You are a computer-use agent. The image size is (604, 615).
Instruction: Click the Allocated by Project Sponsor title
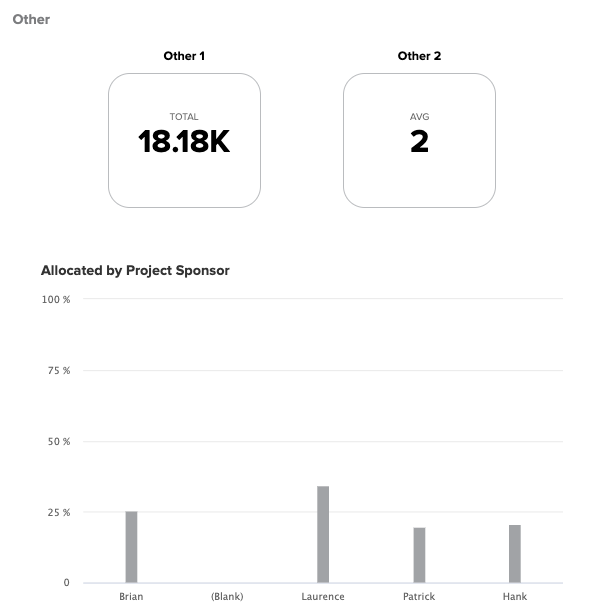tap(135, 271)
